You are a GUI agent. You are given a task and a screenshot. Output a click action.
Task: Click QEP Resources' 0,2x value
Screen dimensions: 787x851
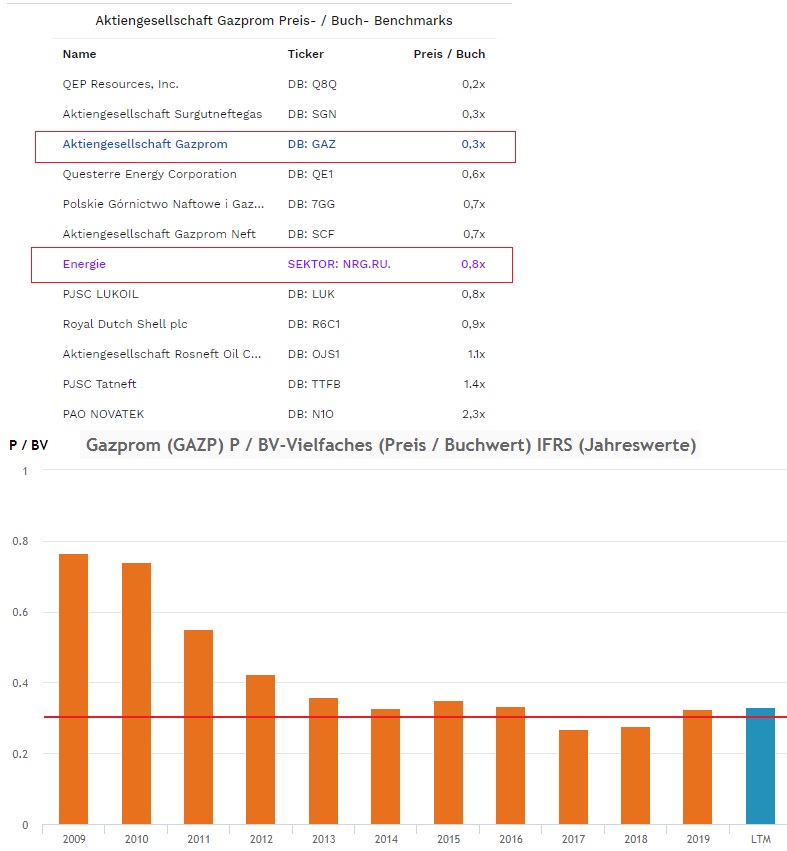coord(473,84)
